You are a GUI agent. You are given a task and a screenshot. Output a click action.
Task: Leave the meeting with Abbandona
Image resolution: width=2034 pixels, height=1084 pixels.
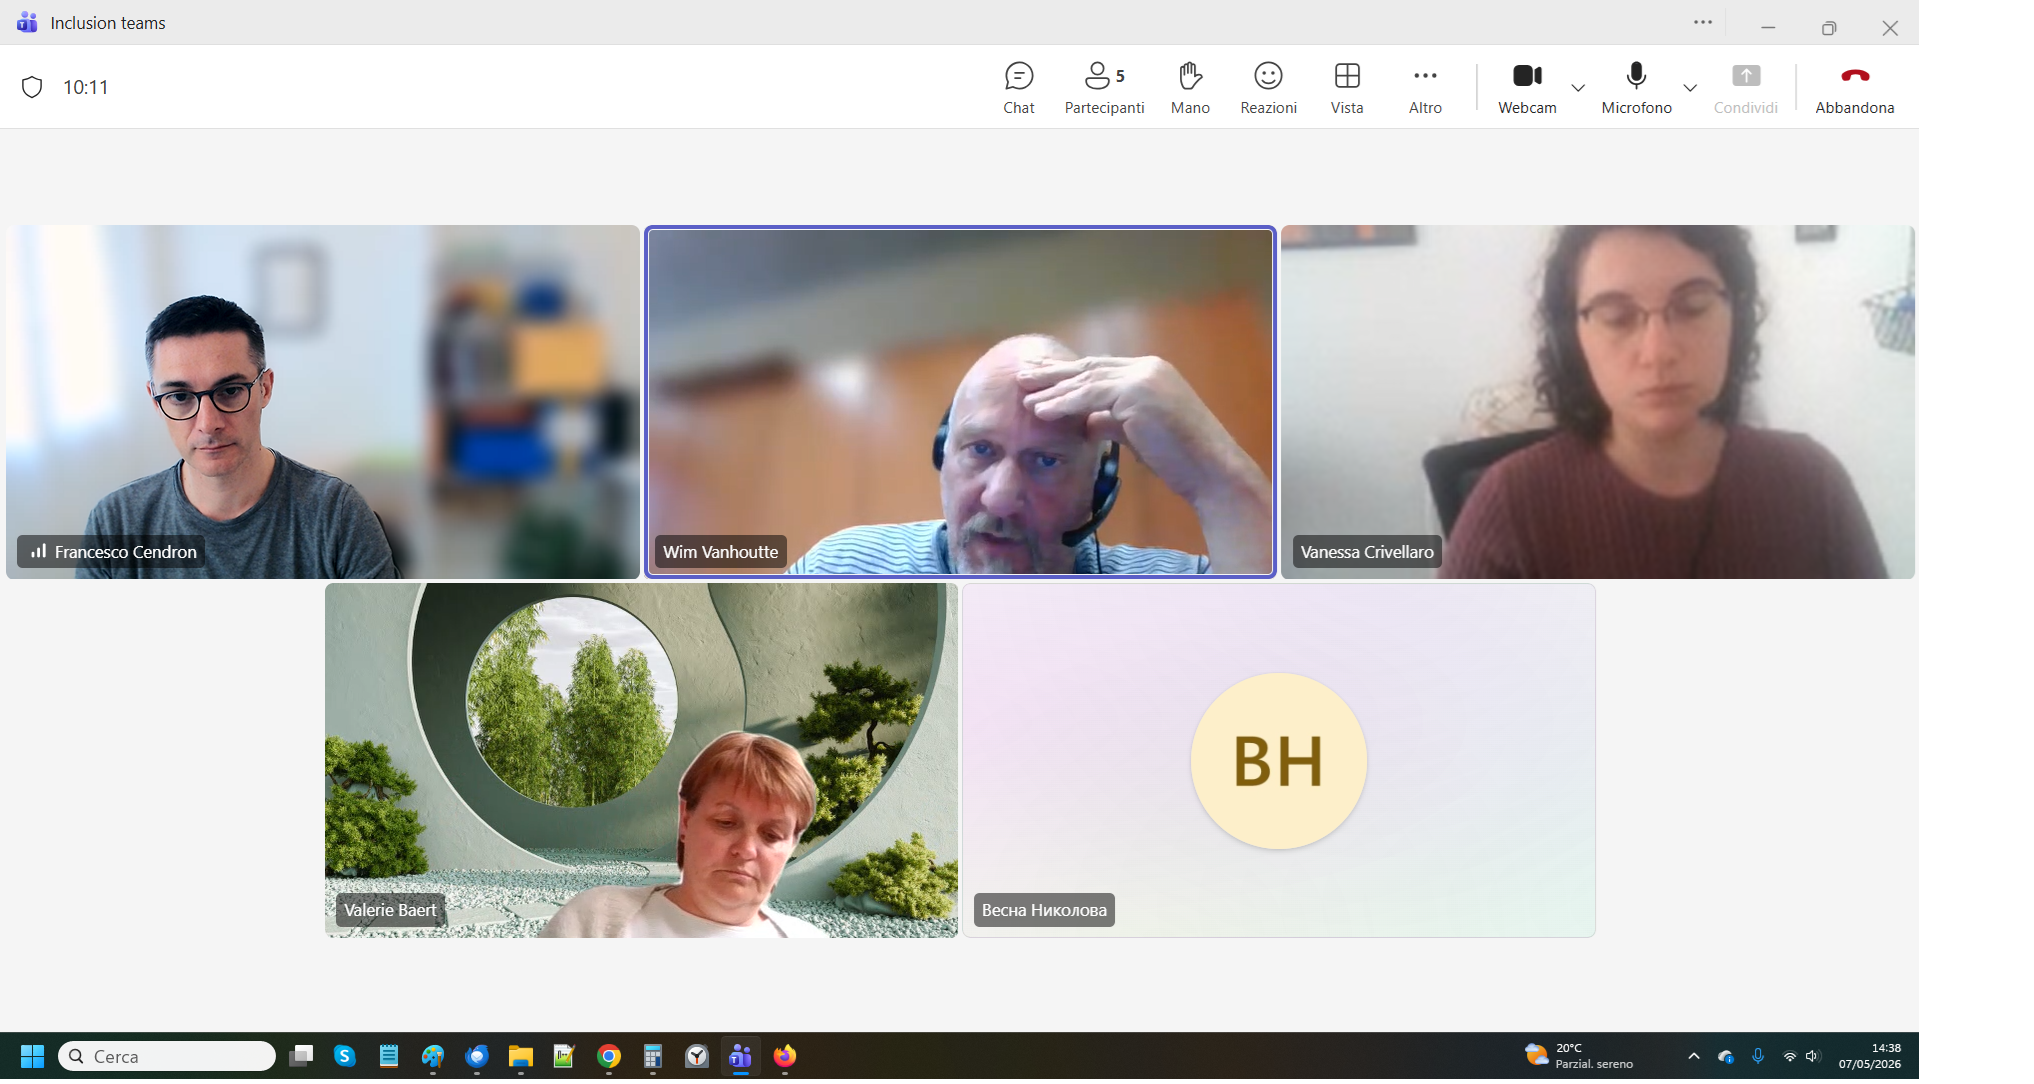pyautogui.click(x=1854, y=88)
